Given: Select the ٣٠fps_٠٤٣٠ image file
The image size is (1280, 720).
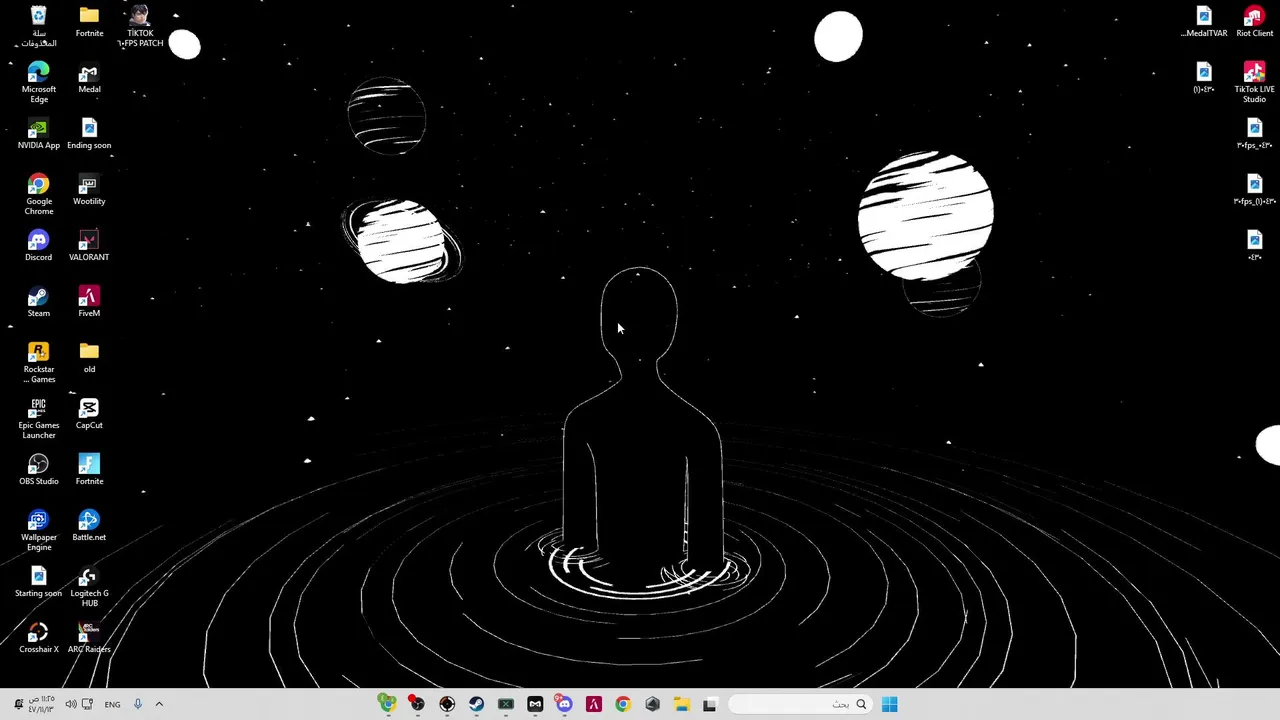Looking at the screenshot, I should [1254, 134].
